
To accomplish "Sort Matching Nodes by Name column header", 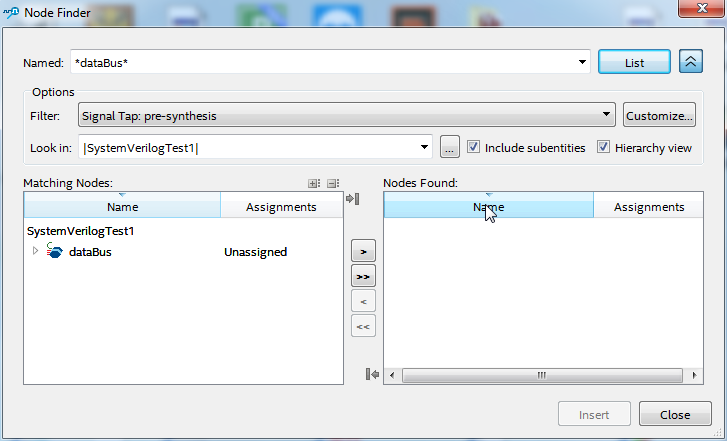I will pos(122,206).
